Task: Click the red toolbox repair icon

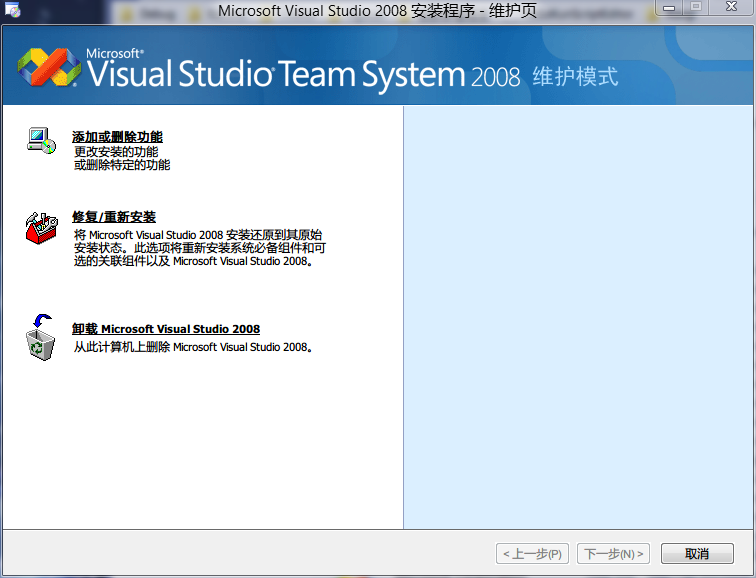Action: 41,229
